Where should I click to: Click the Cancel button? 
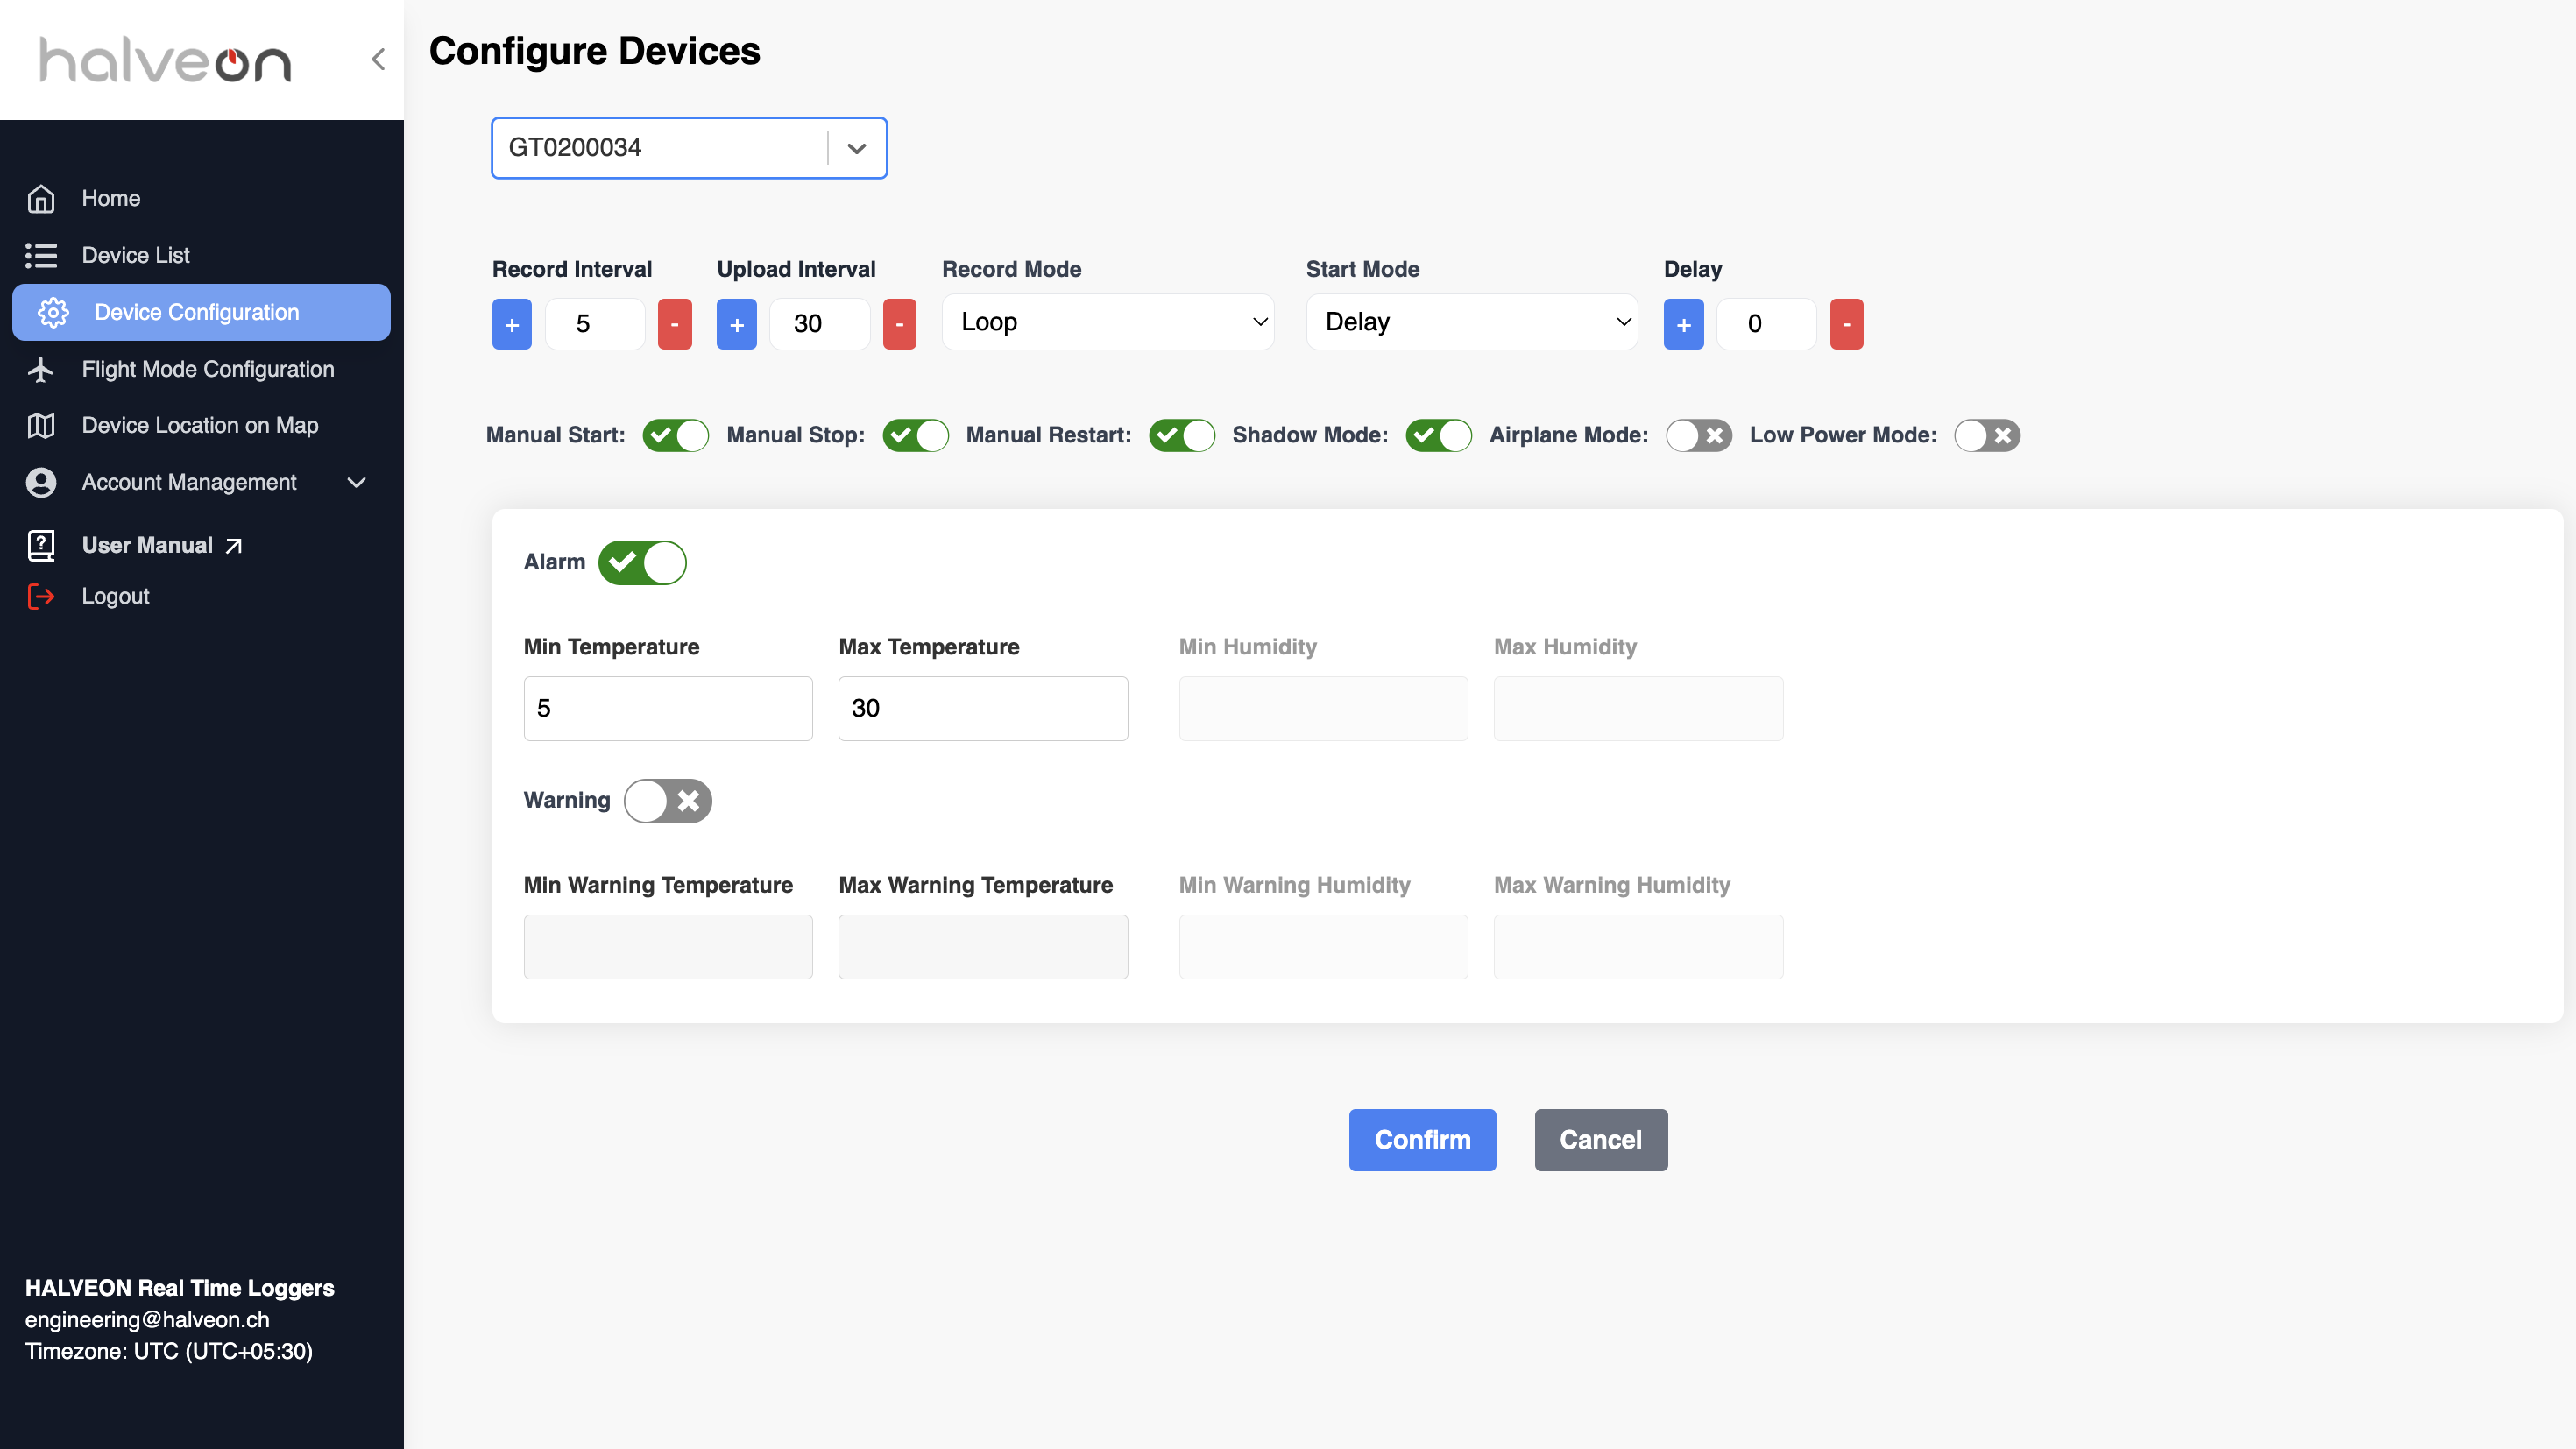(x=1601, y=1140)
